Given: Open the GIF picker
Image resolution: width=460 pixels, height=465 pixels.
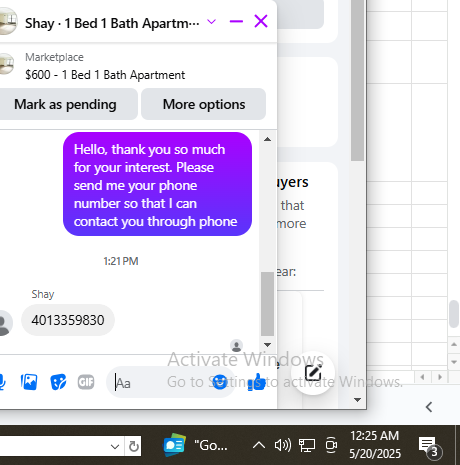Looking at the screenshot, I should point(86,382).
